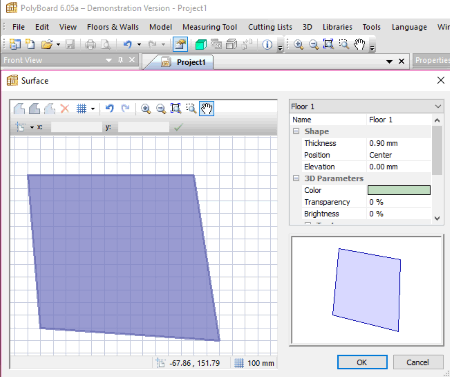Click the zoom in magnifier in Surface dialog

tap(145, 109)
